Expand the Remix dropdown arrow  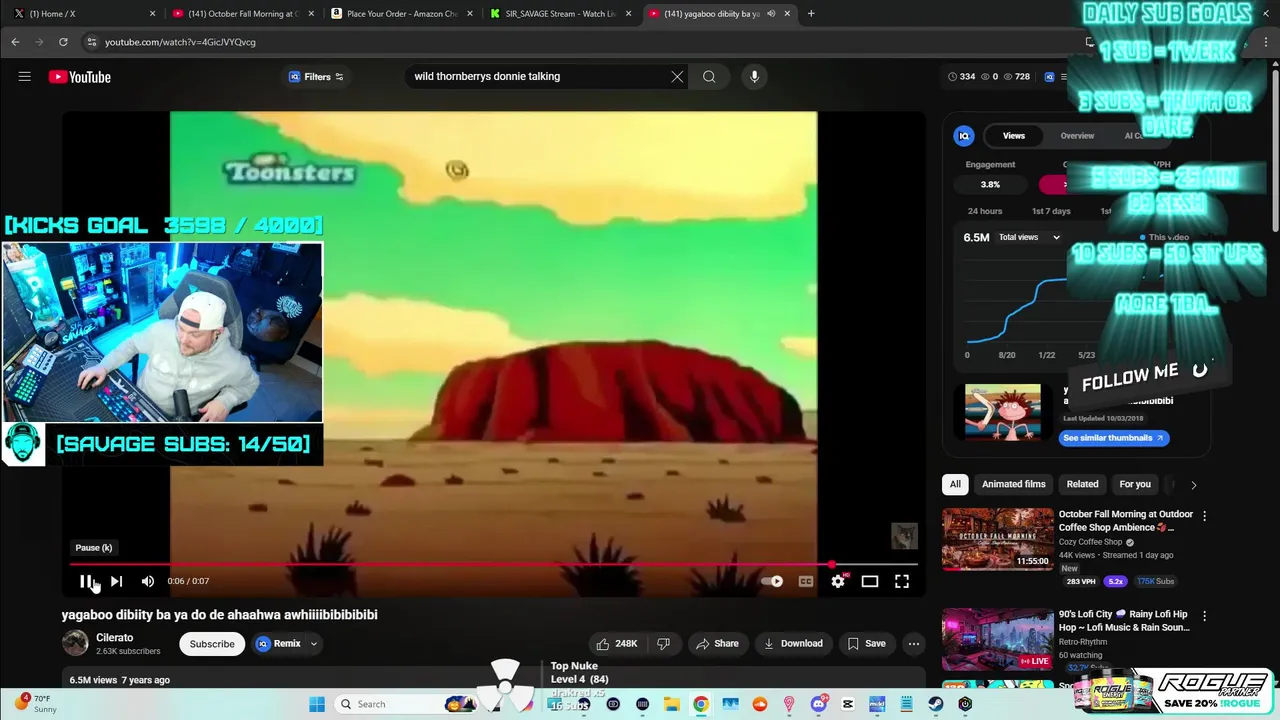coord(313,643)
